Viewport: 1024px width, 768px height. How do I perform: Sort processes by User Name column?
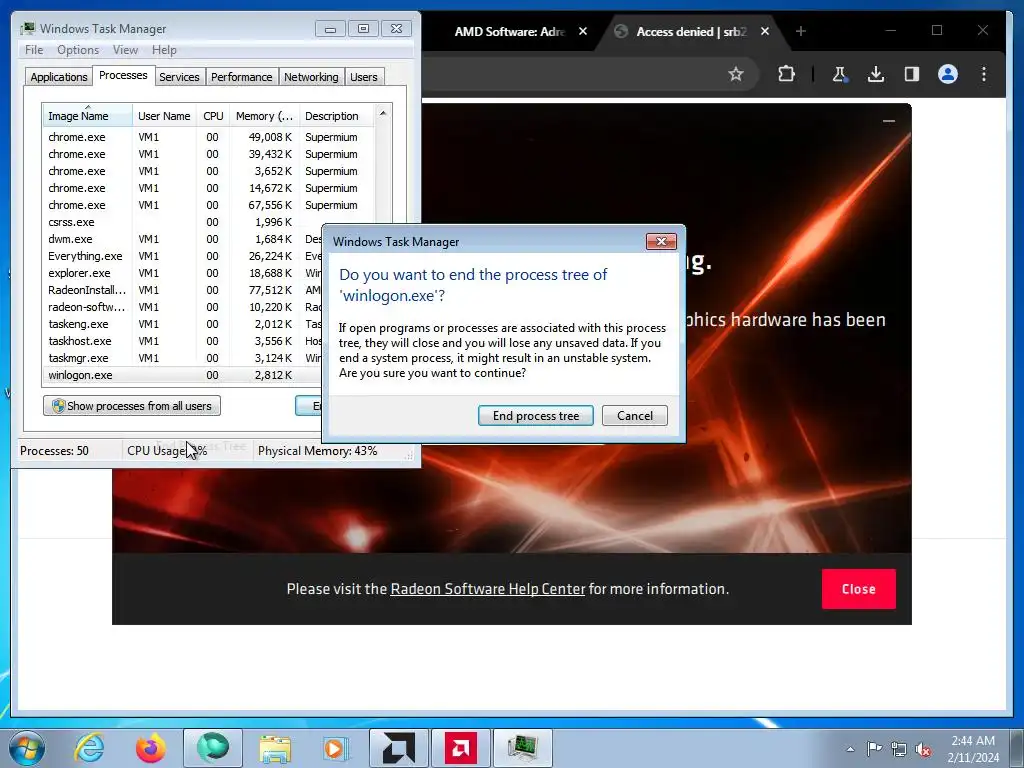(164, 116)
